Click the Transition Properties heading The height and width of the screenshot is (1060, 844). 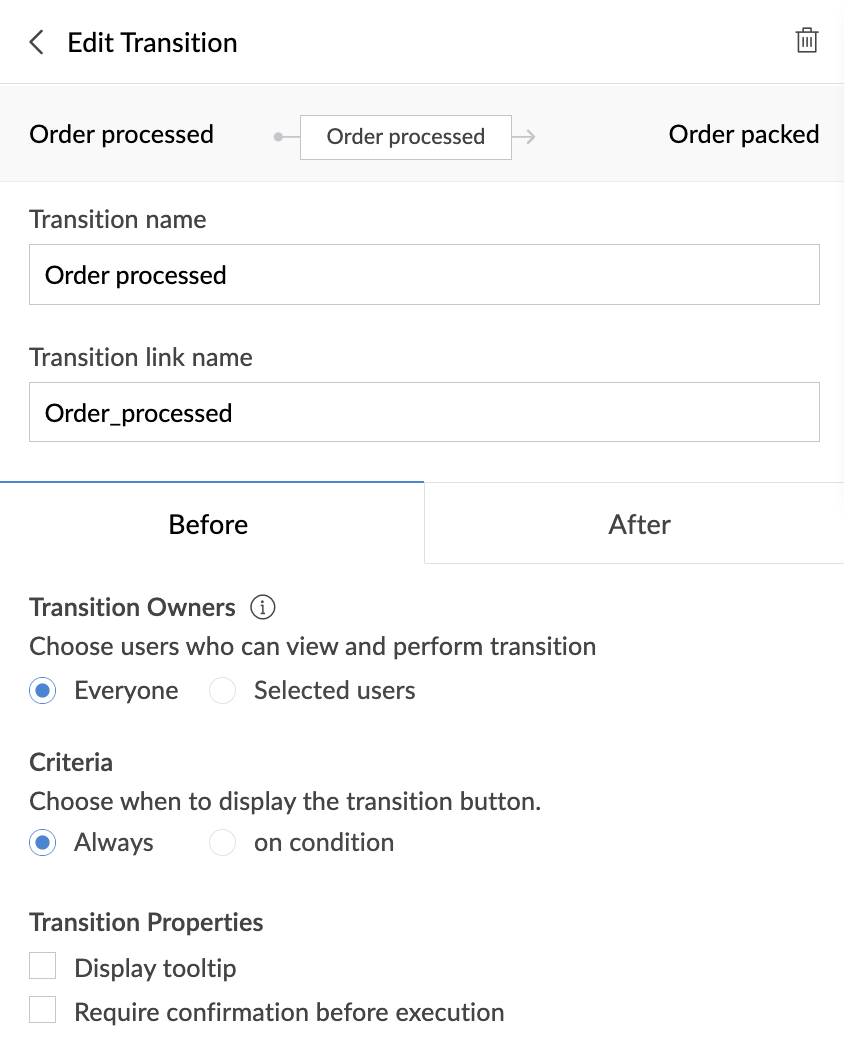pos(146,922)
